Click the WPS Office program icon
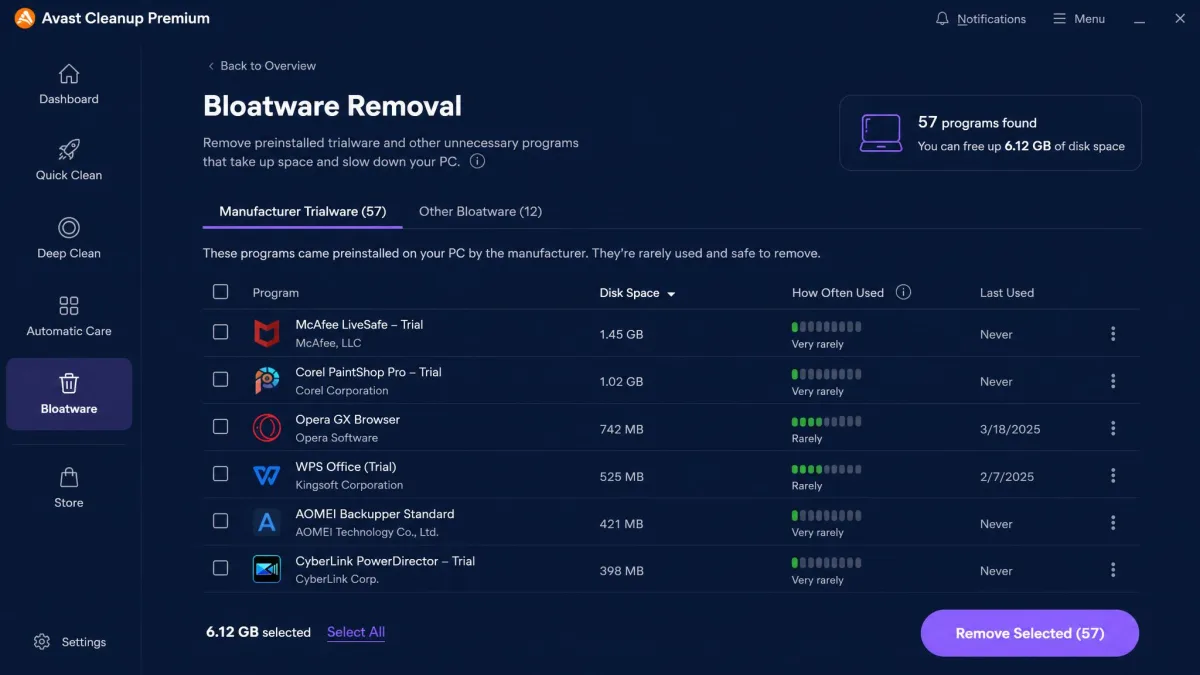Viewport: 1200px width, 675px height. [267, 476]
